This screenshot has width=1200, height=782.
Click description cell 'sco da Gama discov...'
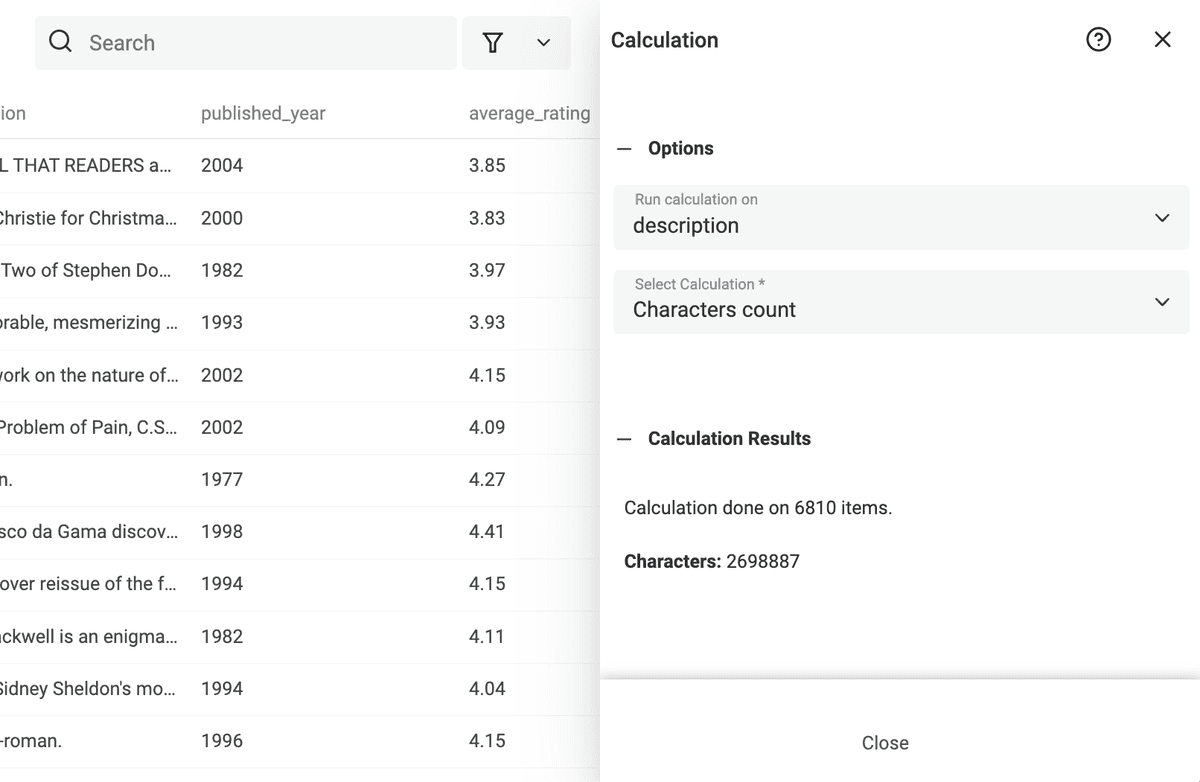89,531
